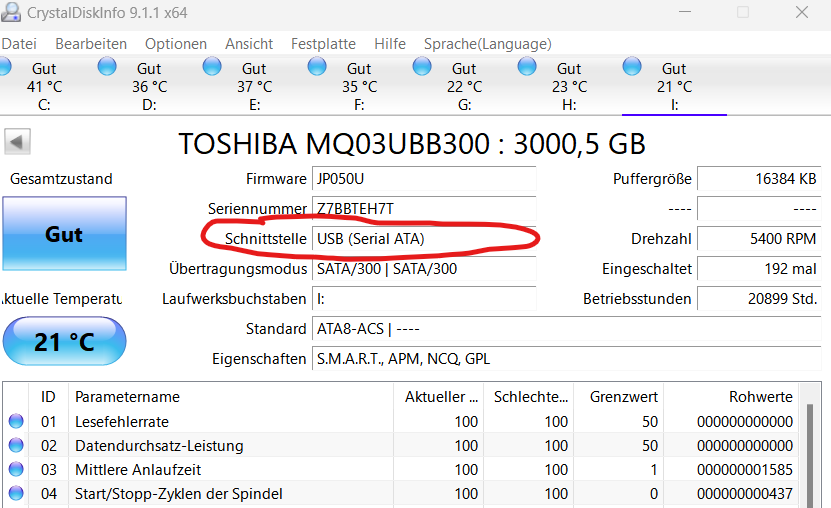Click the Betriebsstunden value 20899 Std.
The width and height of the screenshot is (831, 508).
pyautogui.click(x=759, y=299)
